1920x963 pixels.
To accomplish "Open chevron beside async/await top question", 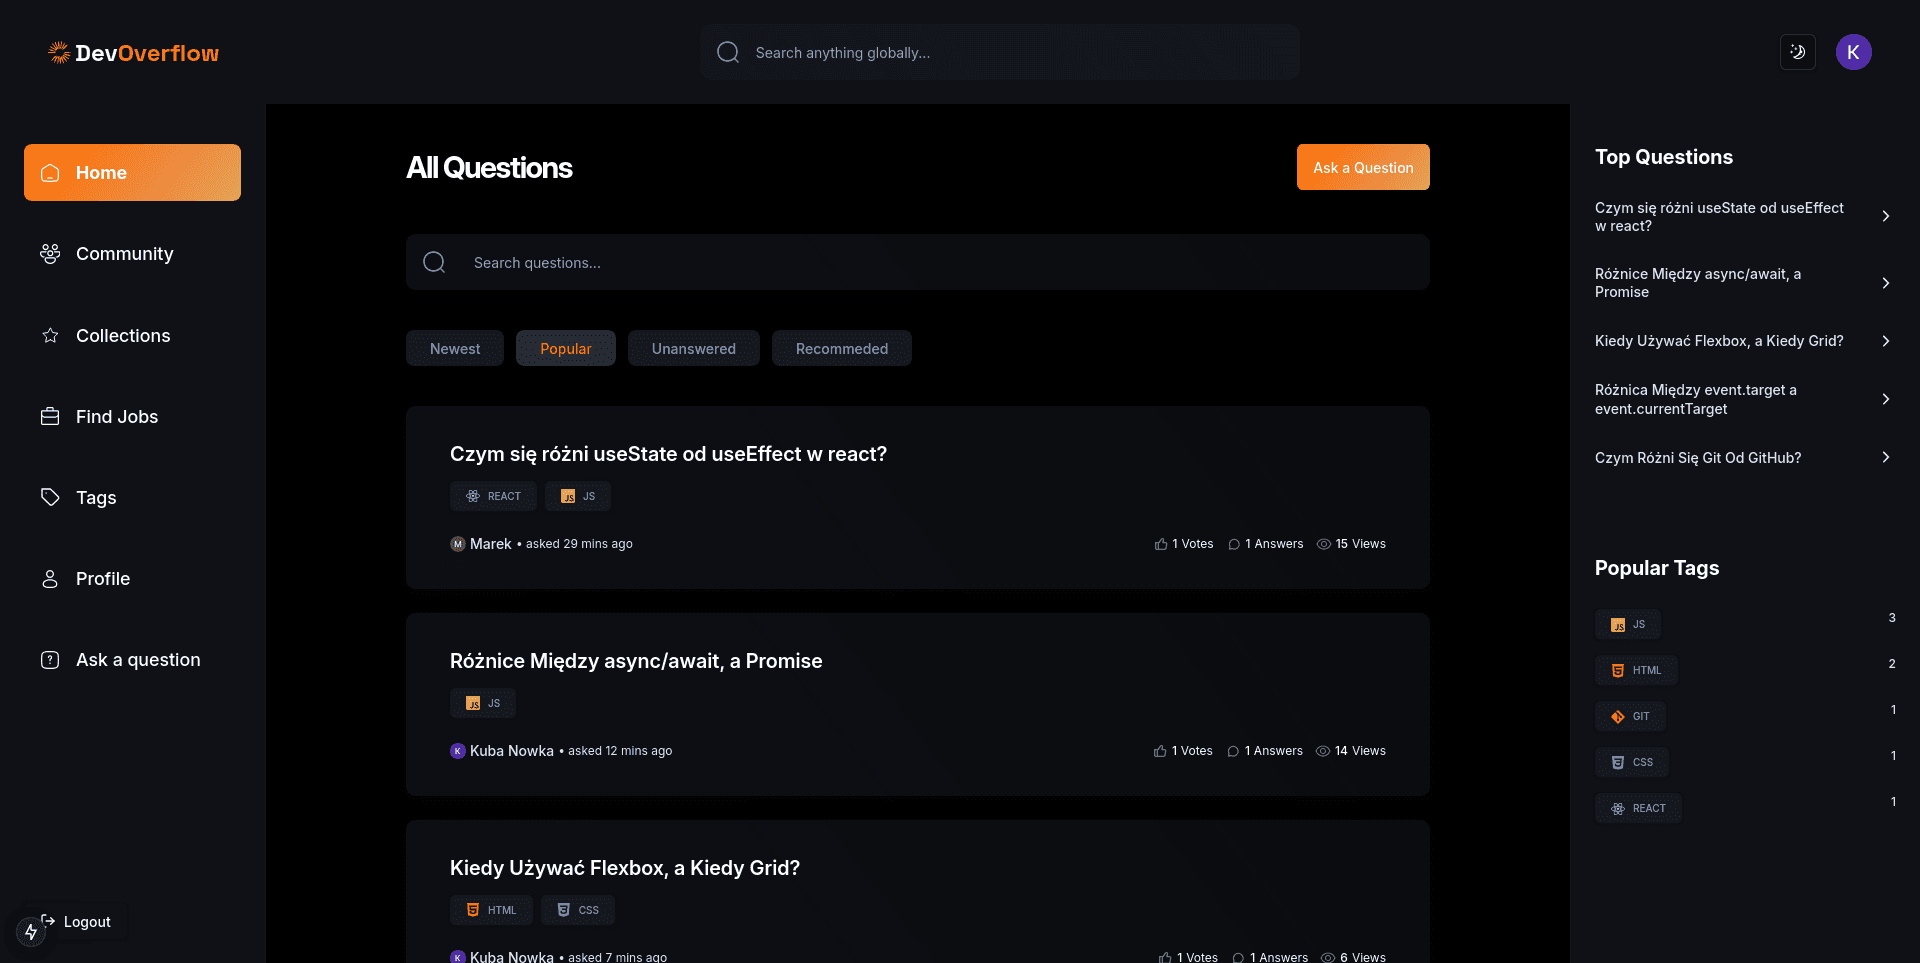I will pos(1885,283).
